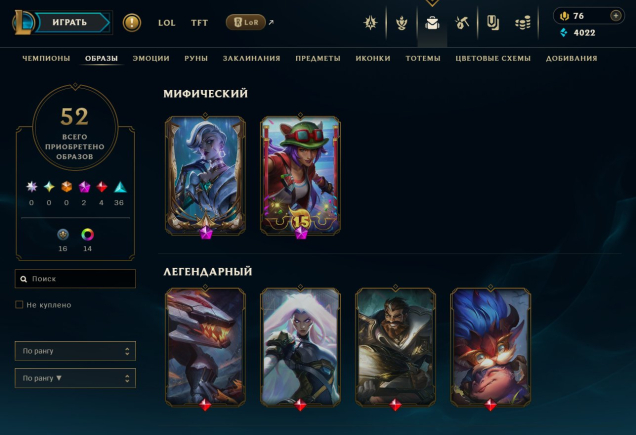This screenshot has width=636, height=435.
Task: Open the collection backpack icon
Action: [432, 23]
